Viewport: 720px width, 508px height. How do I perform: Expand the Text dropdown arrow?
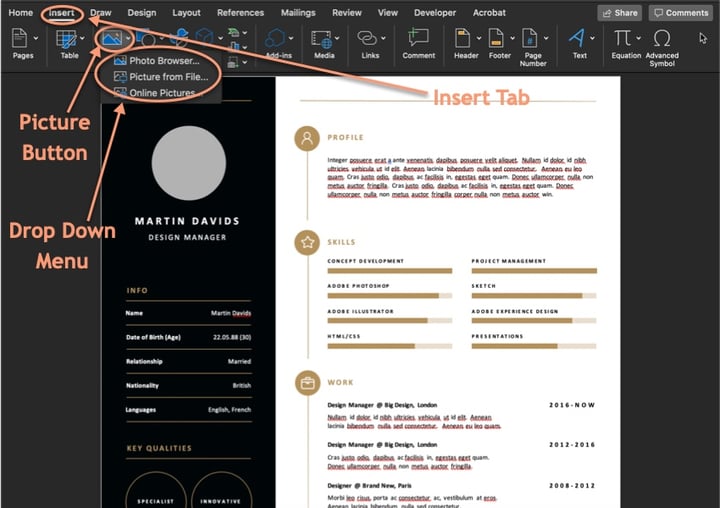[592, 38]
